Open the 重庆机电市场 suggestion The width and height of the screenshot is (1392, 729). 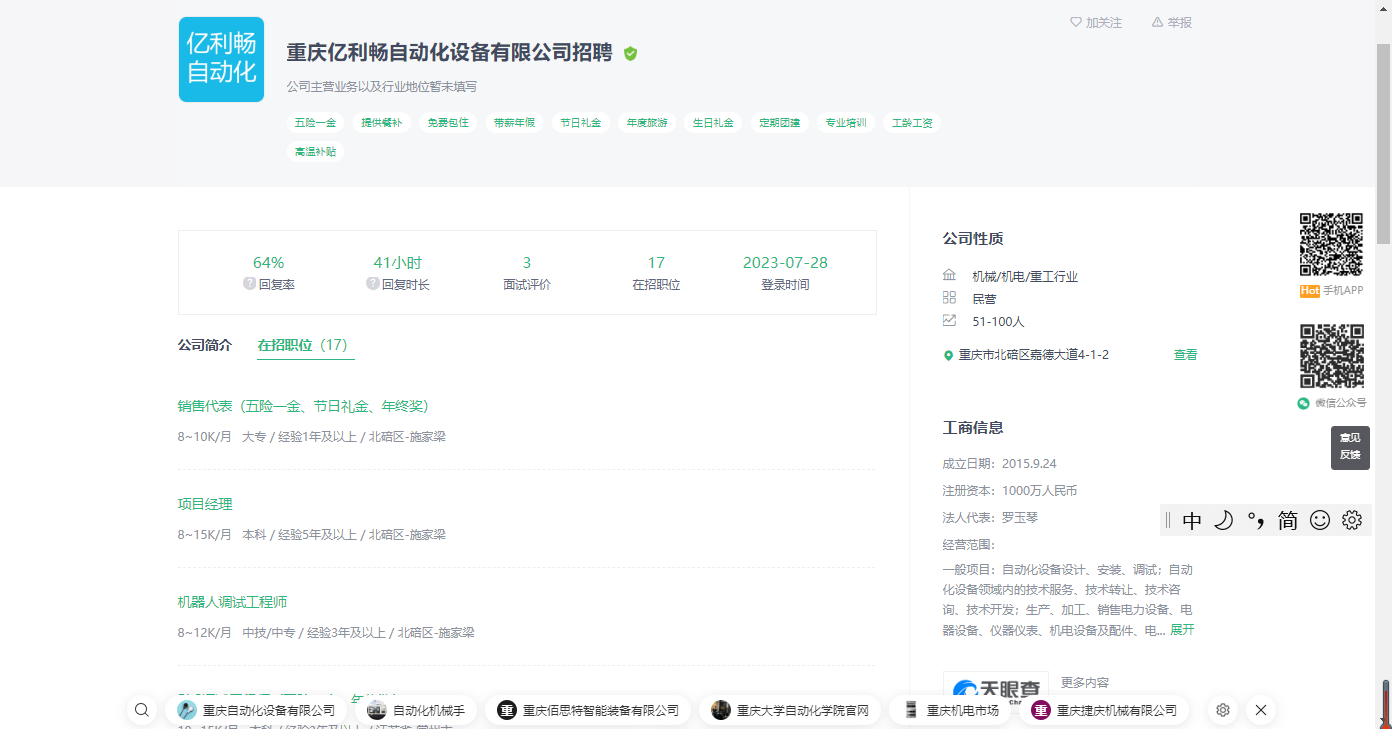point(950,710)
